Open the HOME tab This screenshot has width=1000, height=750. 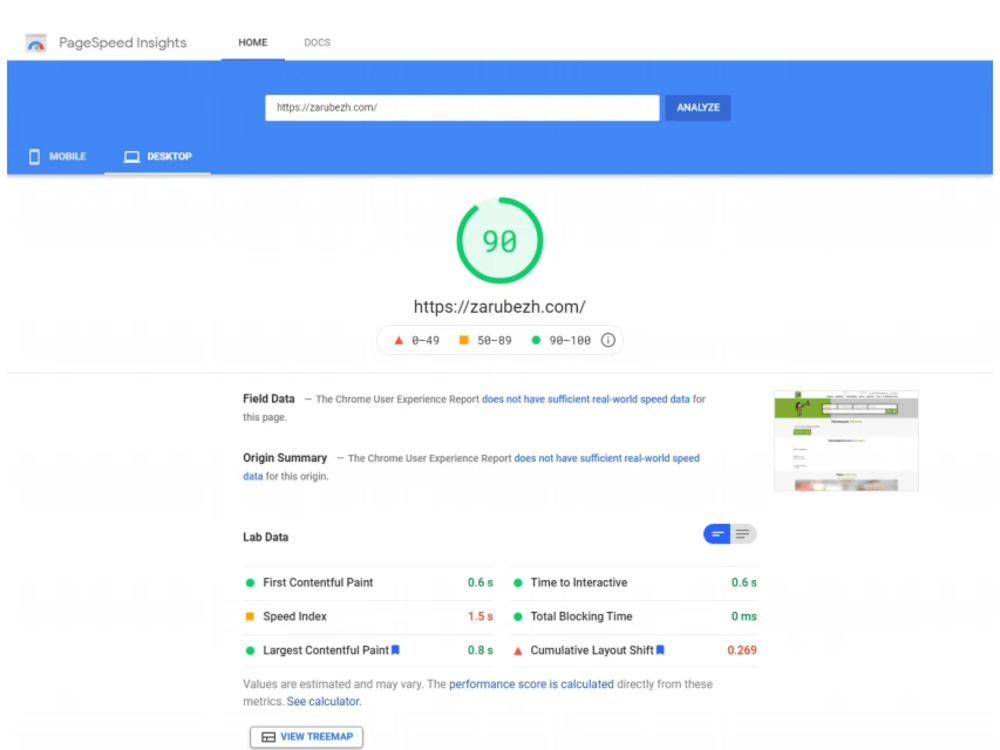point(253,43)
